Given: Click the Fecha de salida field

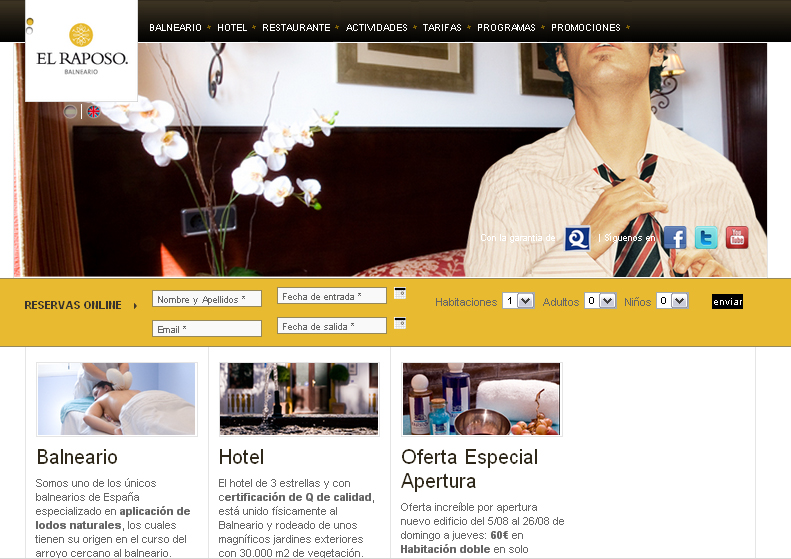Looking at the screenshot, I should [x=332, y=325].
